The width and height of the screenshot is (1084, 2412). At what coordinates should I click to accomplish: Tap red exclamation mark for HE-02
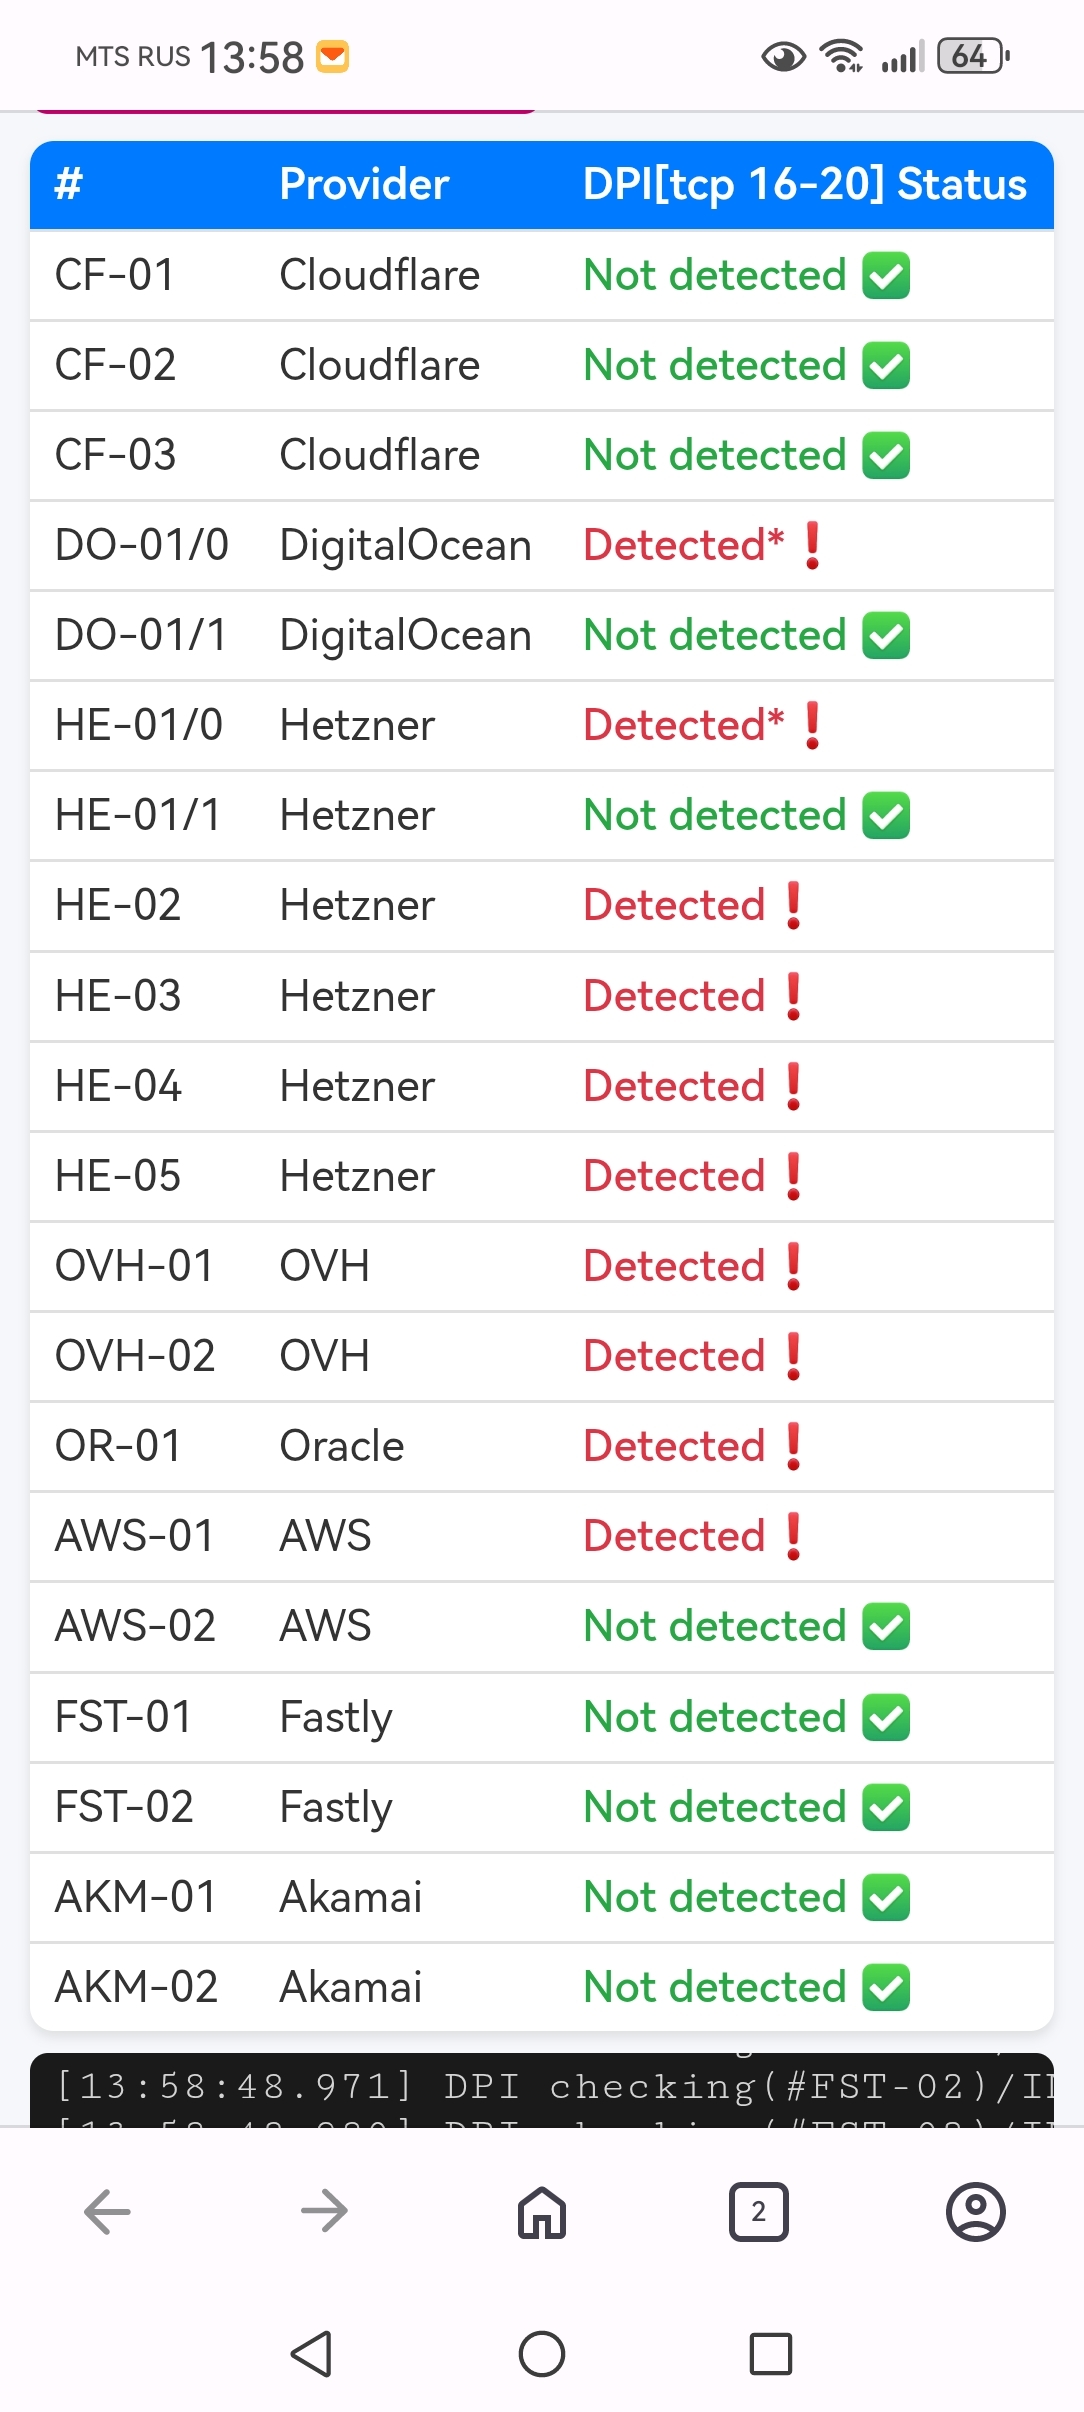(794, 906)
